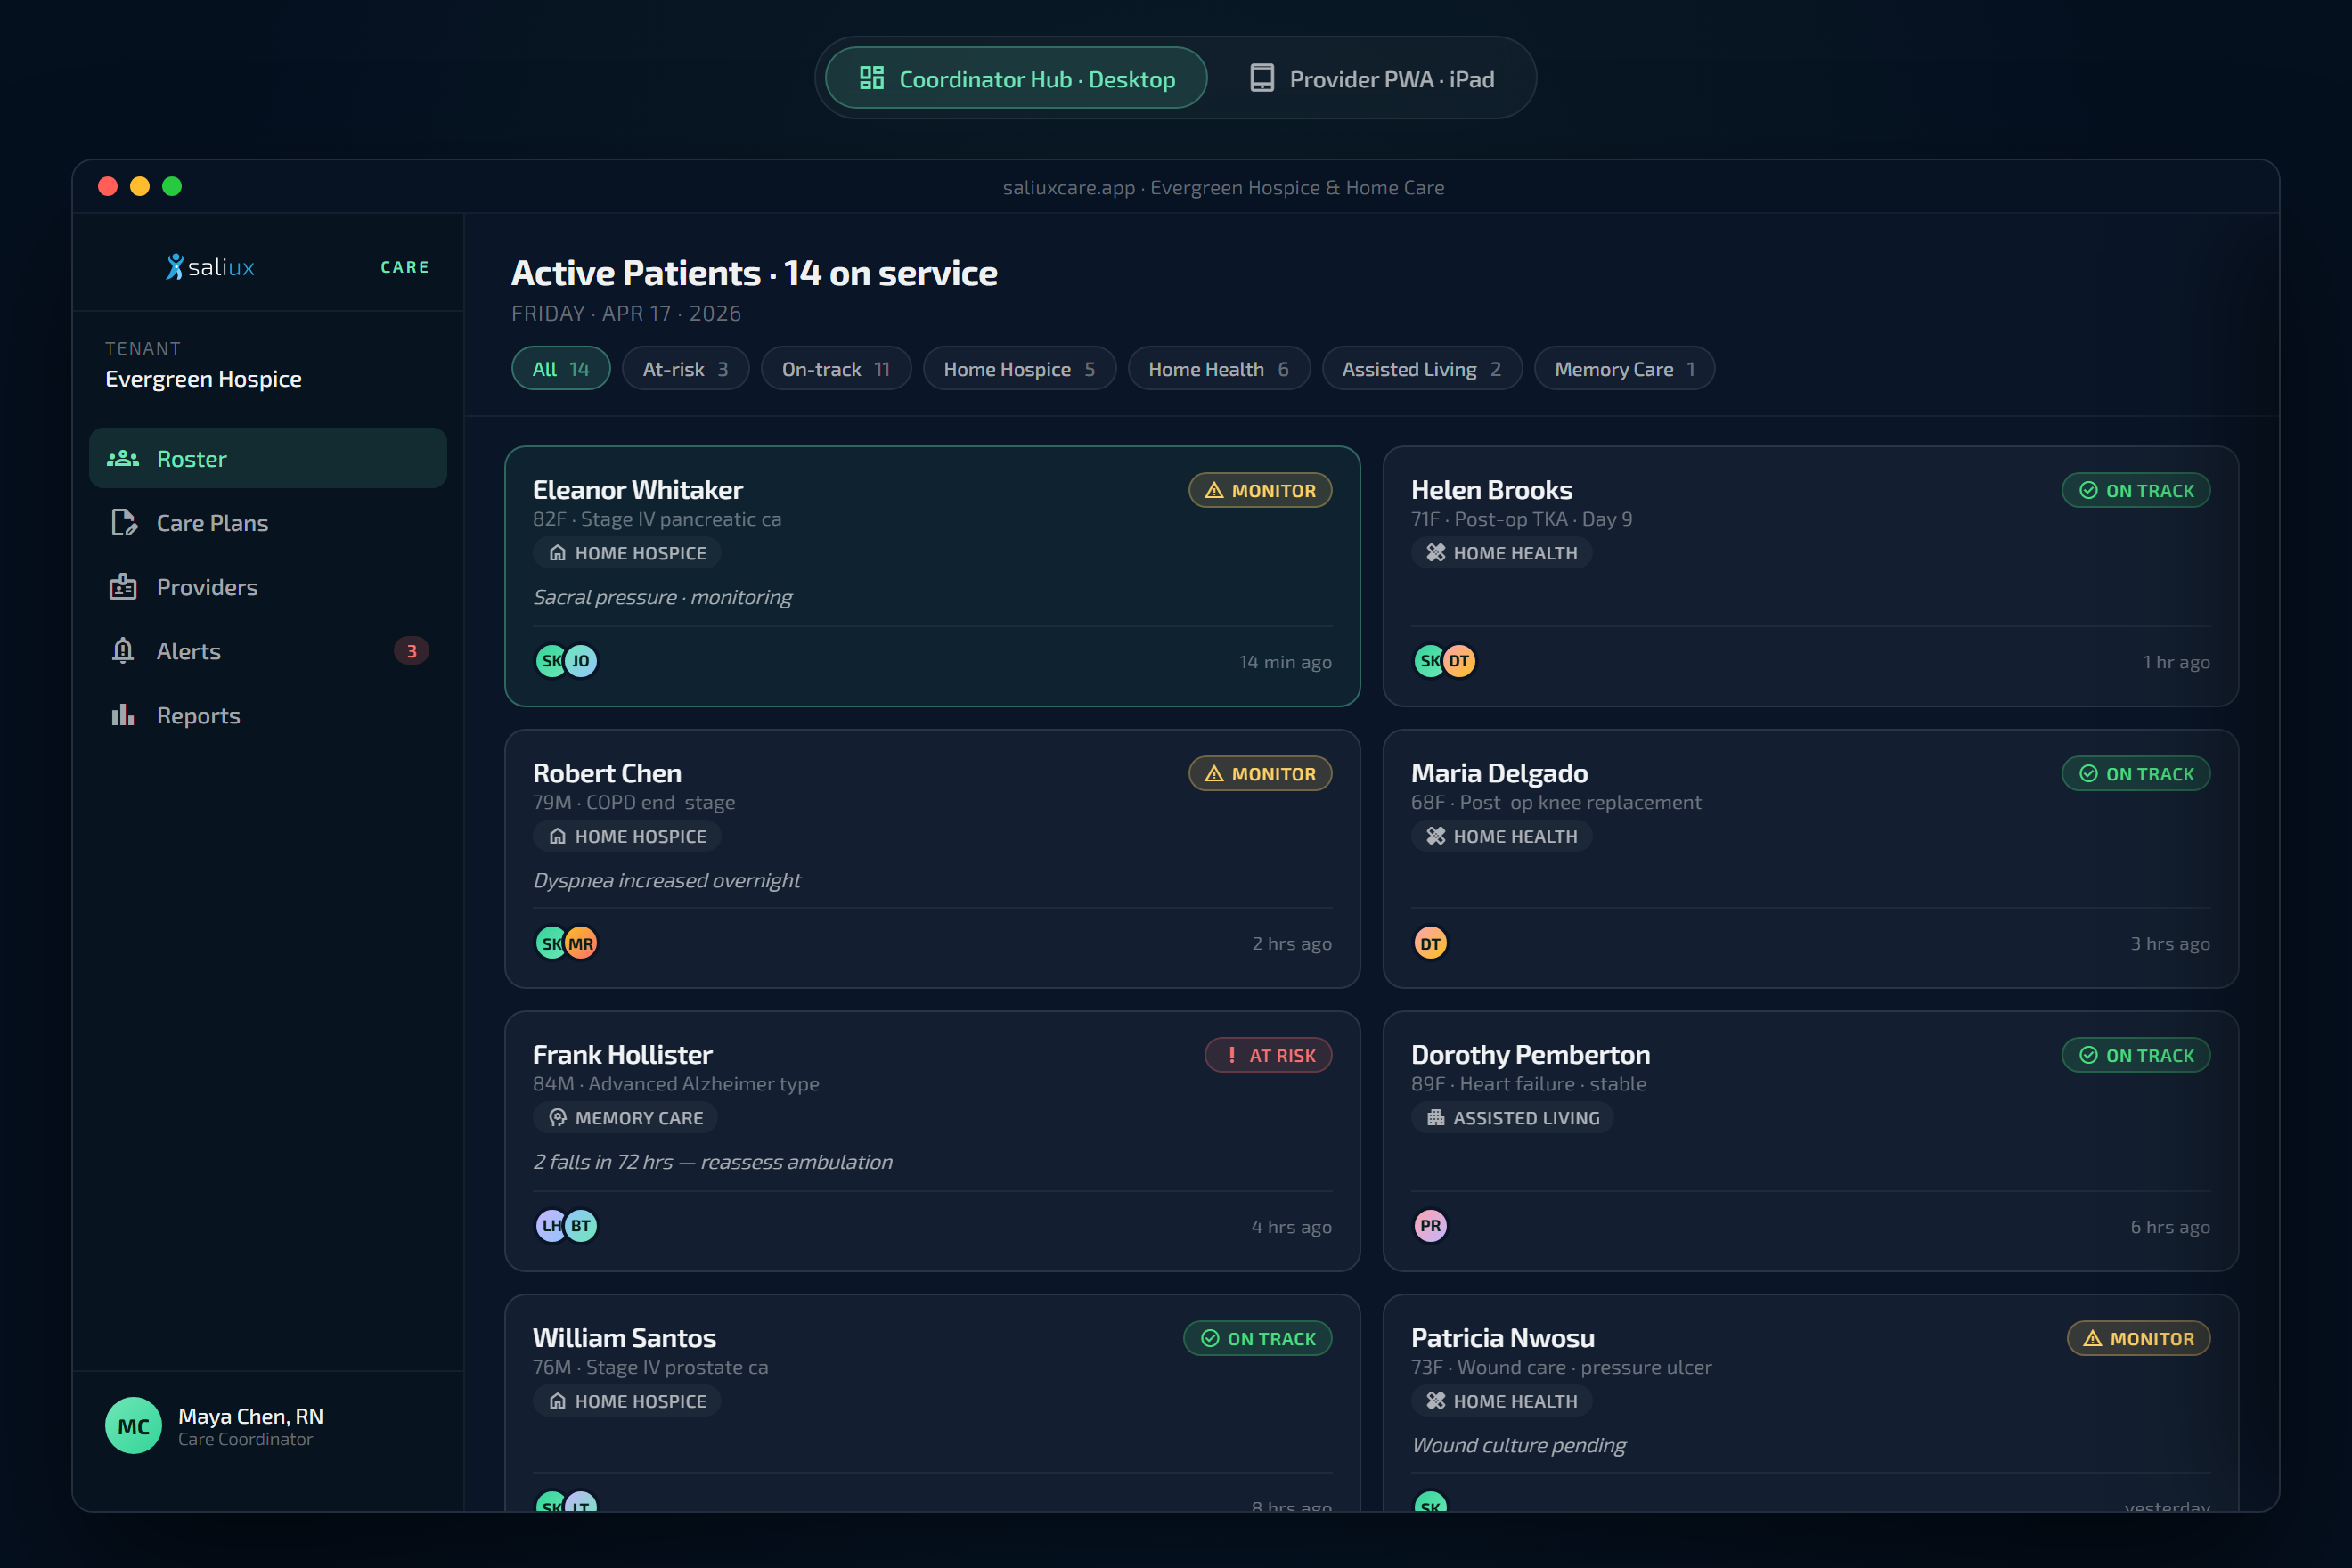Filter by Home Health
The width and height of the screenshot is (2352, 1568).
tap(1218, 368)
